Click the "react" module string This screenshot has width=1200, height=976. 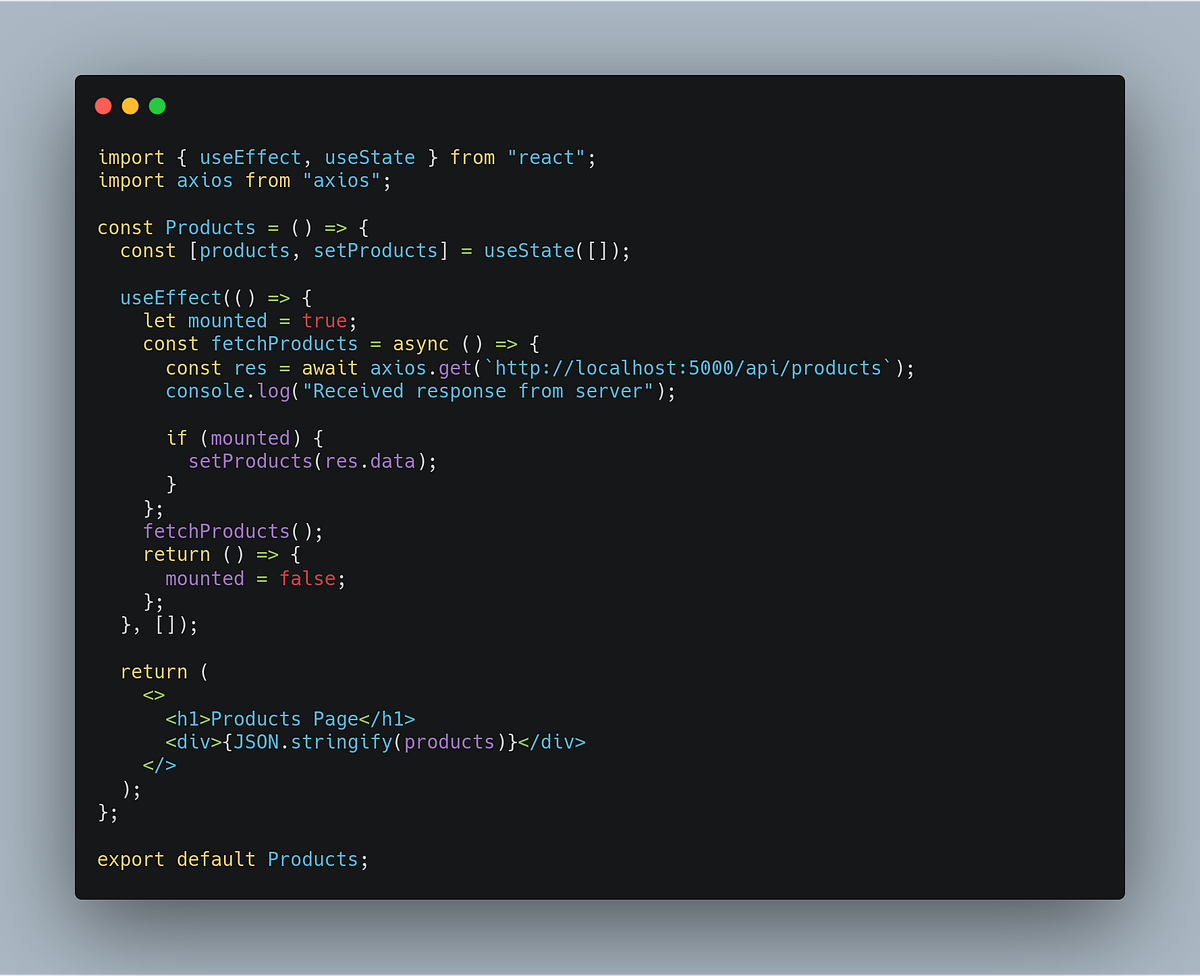pyautogui.click(x=547, y=157)
